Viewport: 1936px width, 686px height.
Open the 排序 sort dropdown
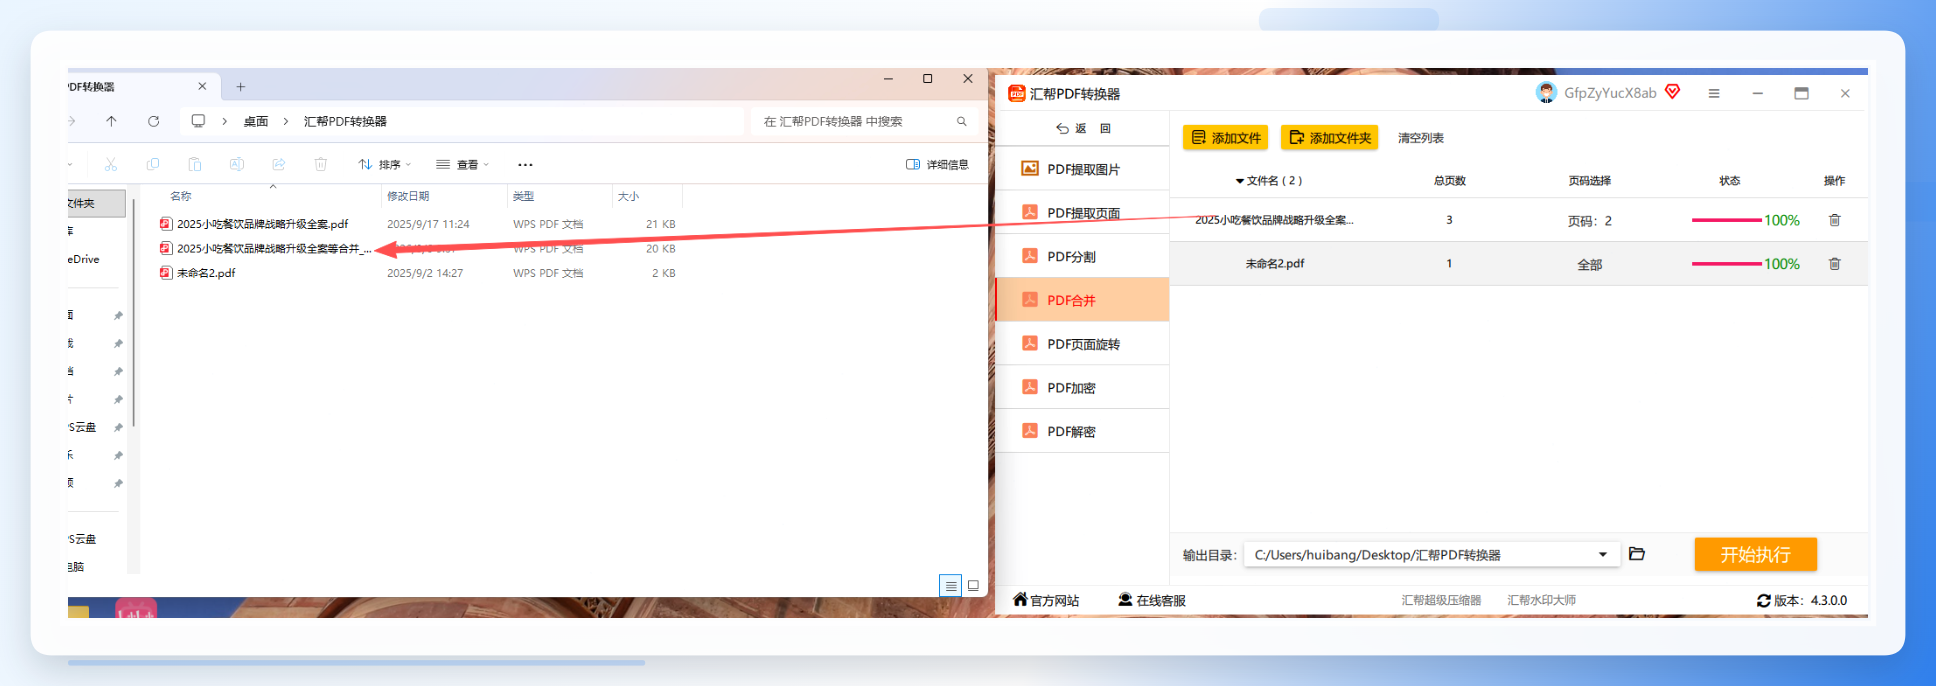pyautogui.click(x=385, y=164)
